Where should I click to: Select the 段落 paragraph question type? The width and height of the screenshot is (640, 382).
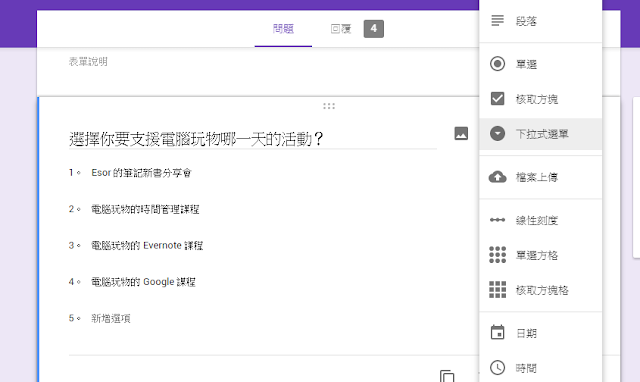click(540, 20)
